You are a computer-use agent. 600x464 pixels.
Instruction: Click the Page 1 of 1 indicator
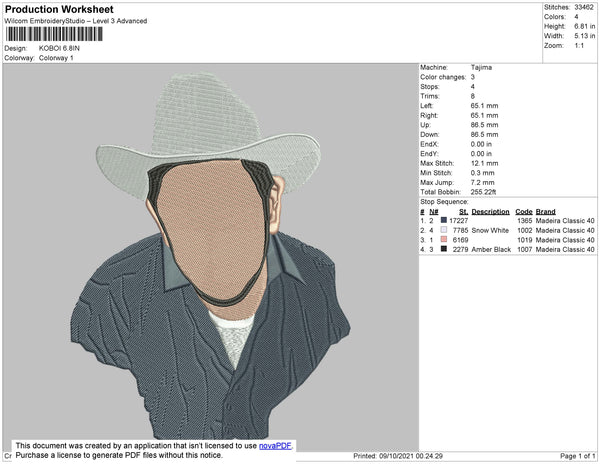point(573,456)
